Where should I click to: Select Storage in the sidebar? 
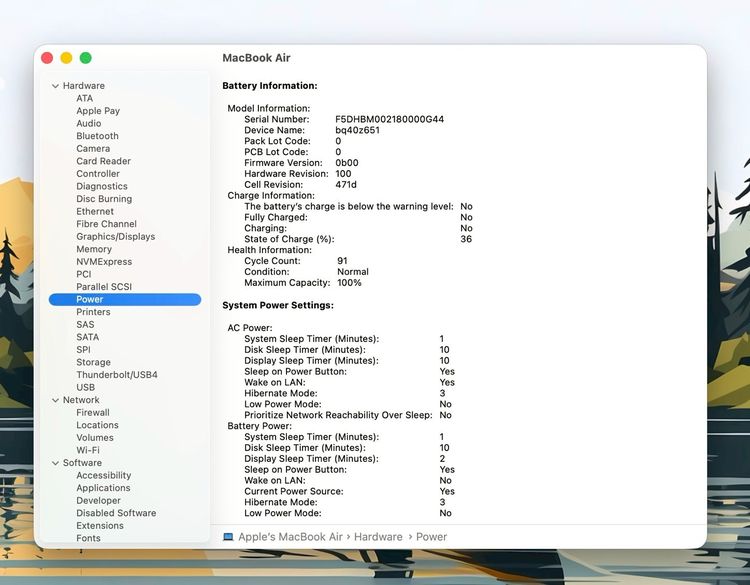pyautogui.click(x=93, y=363)
